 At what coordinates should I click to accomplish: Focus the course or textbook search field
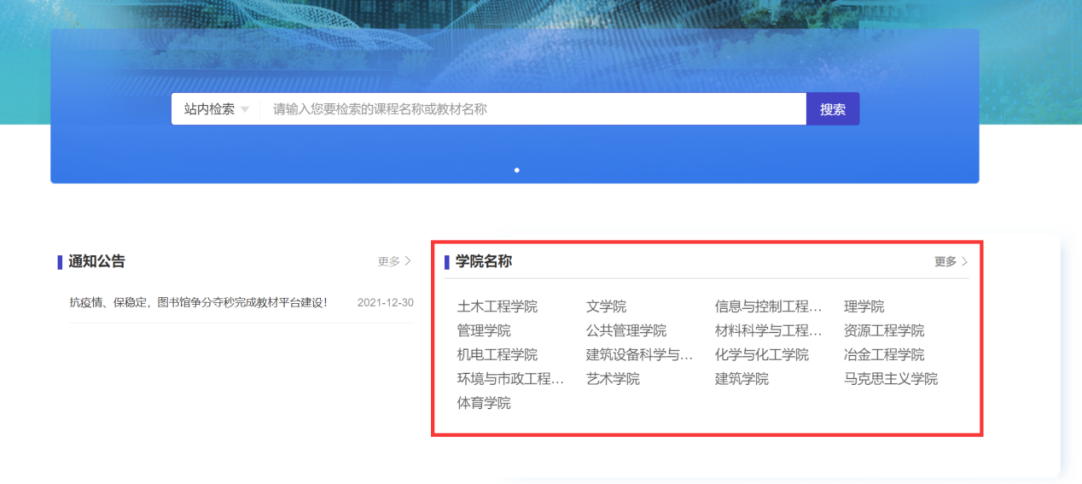pyautogui.click(x=533, y=109)
